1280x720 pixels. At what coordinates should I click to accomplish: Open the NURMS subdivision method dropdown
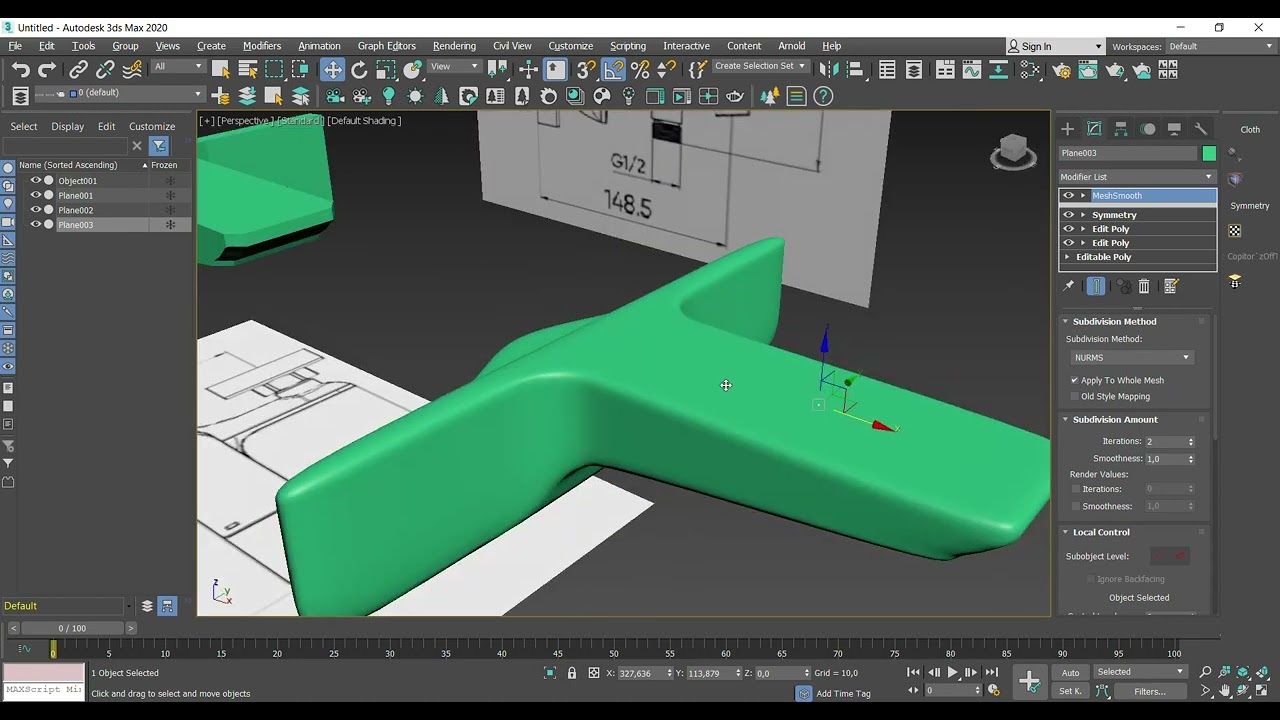point(1131,358)
